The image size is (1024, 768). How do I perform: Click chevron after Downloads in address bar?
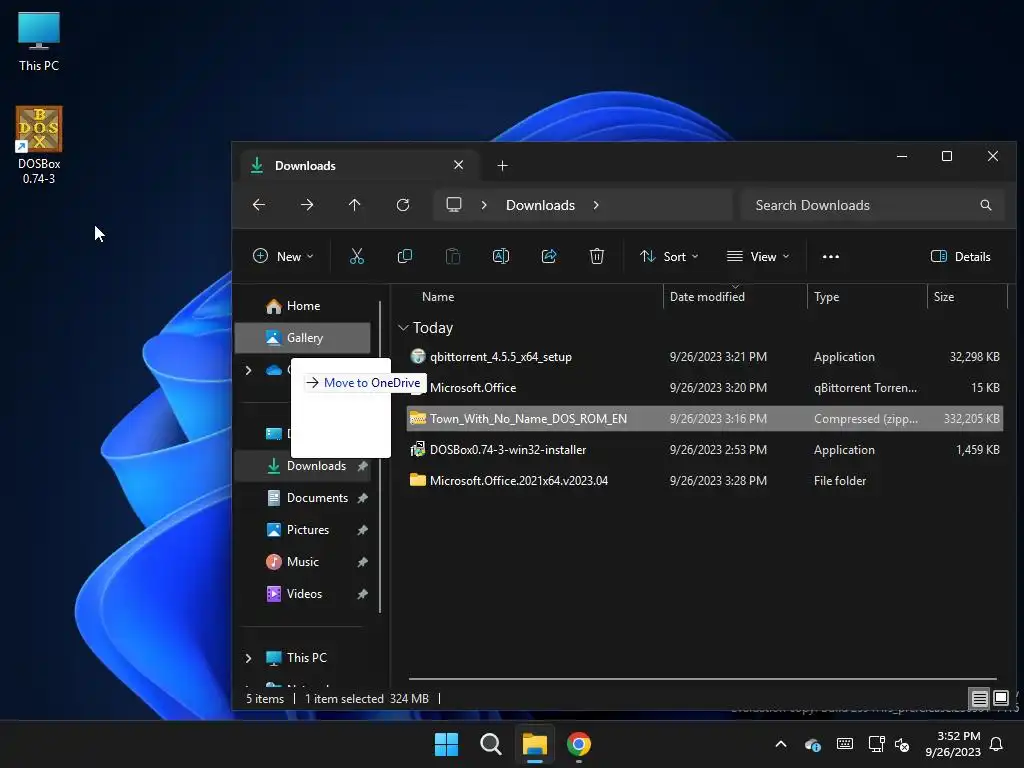[x=596, y=205]
